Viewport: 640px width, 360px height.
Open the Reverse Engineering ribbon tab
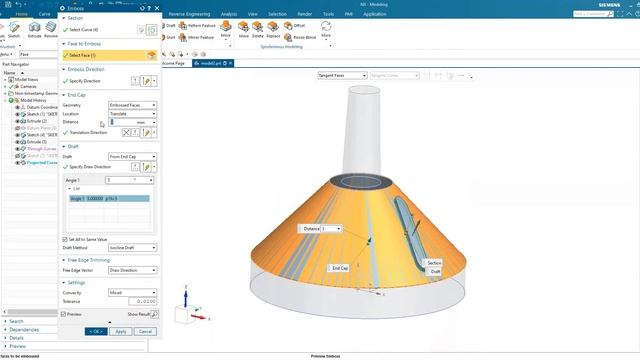pyautogui.click(x=189, y=14)
